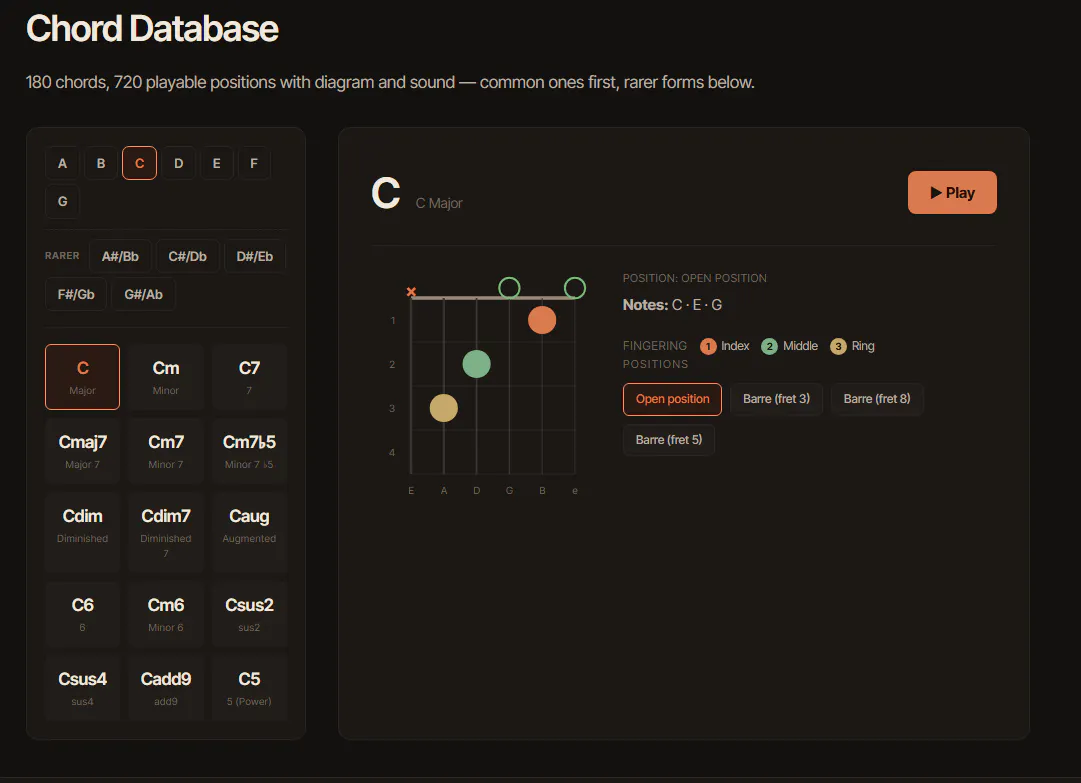Select root note F
1081x783 pixels.
pos(254,163)
